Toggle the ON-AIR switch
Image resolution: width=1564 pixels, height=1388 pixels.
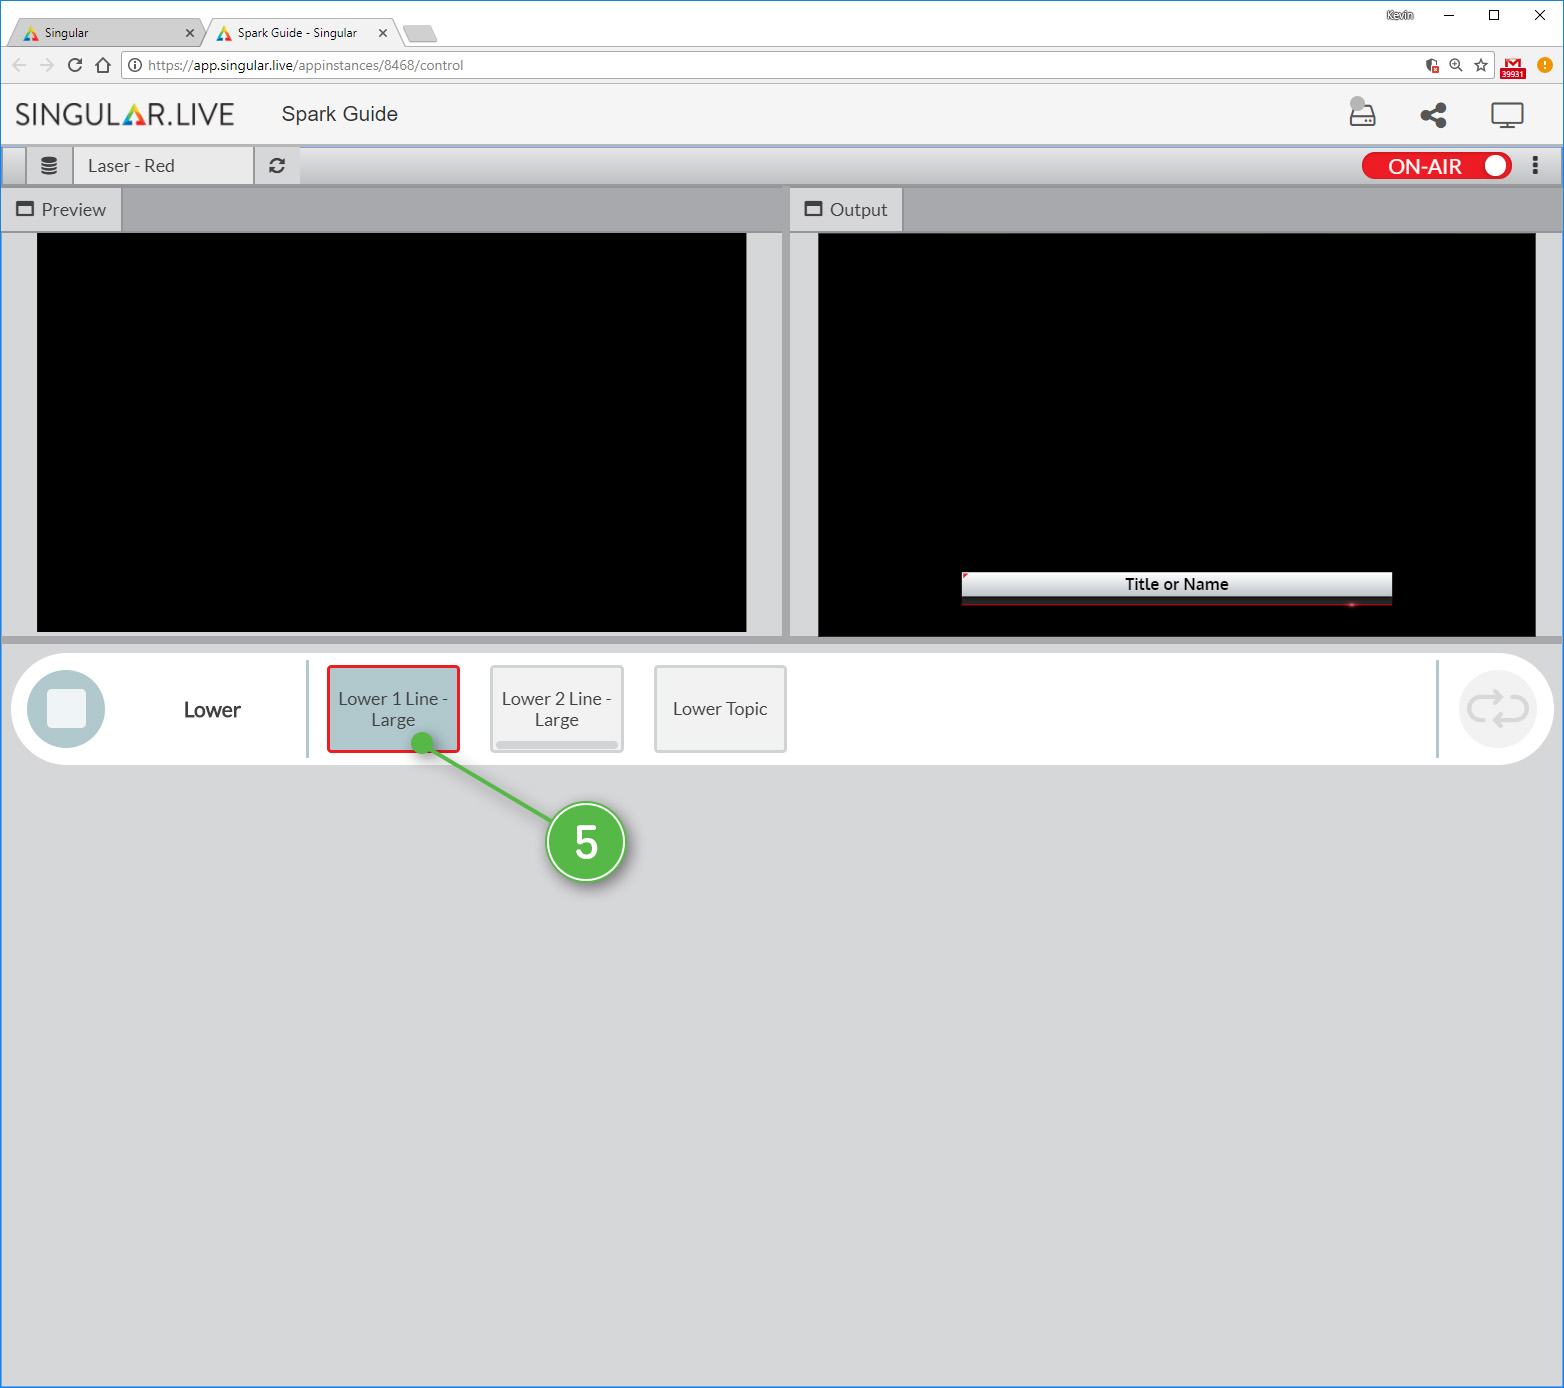coord(1437,166)
